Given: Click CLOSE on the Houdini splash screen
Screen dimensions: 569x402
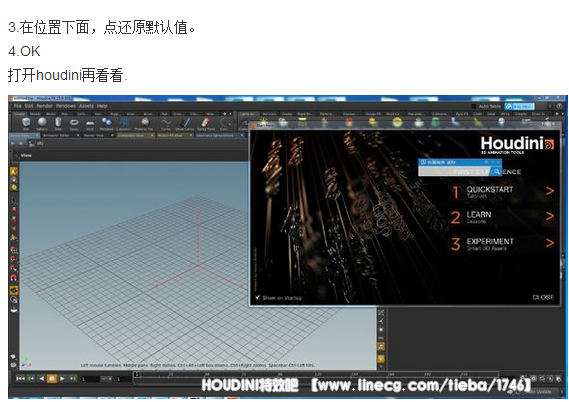Looking at the screenshot, I should (543, 297).
